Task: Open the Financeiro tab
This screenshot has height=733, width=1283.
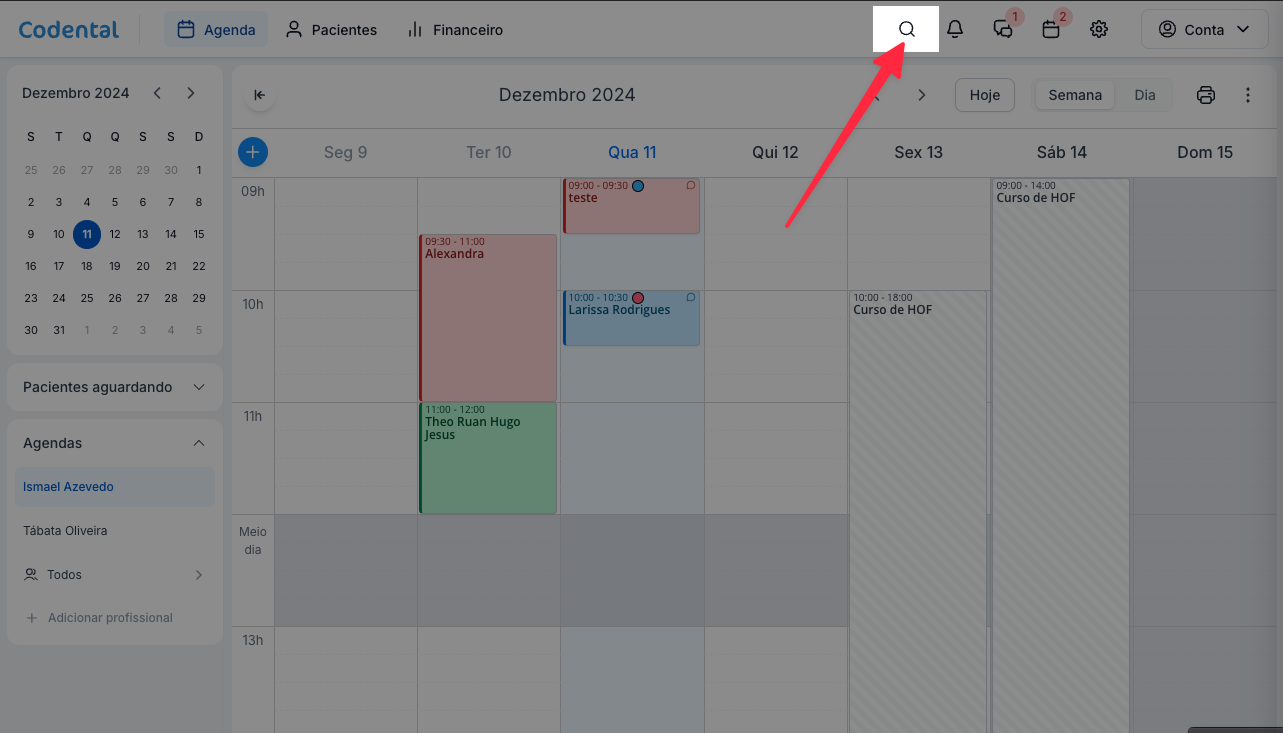Action: [455, 30]
